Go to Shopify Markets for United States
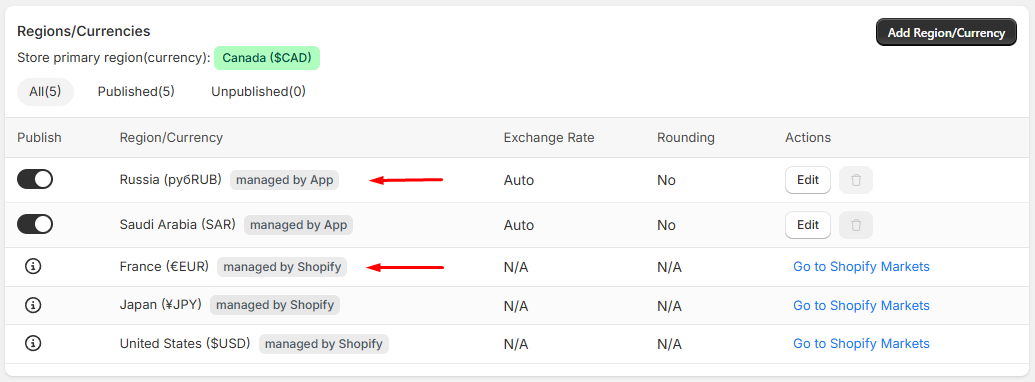This screenshot has height=382, width=1035. (x=861, y=344)
